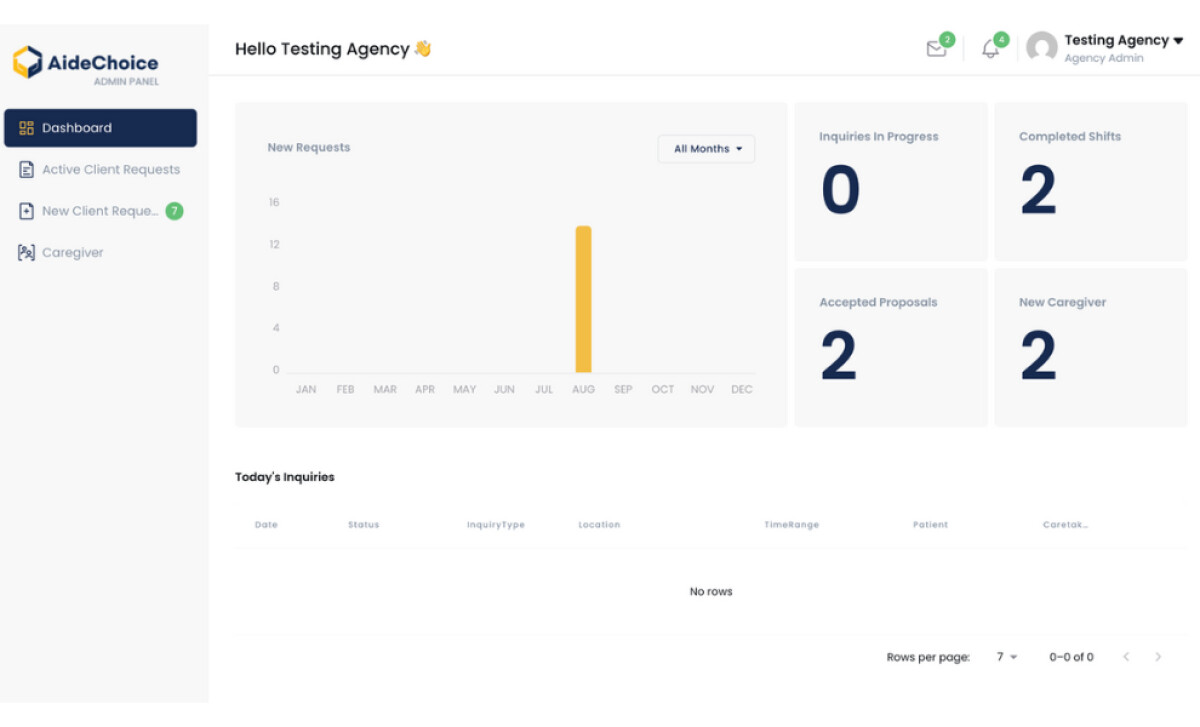Click the AideChoice logo

coord(85,62)
